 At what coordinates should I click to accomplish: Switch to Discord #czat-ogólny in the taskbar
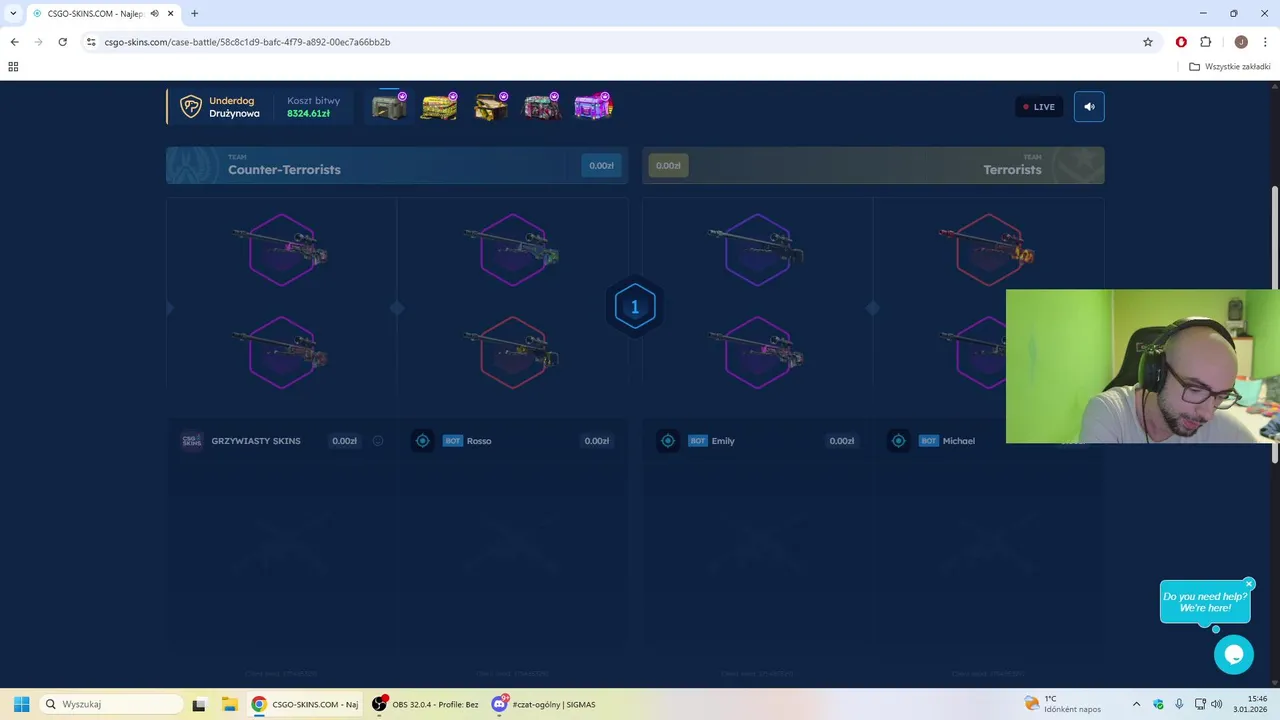point(545,704)
